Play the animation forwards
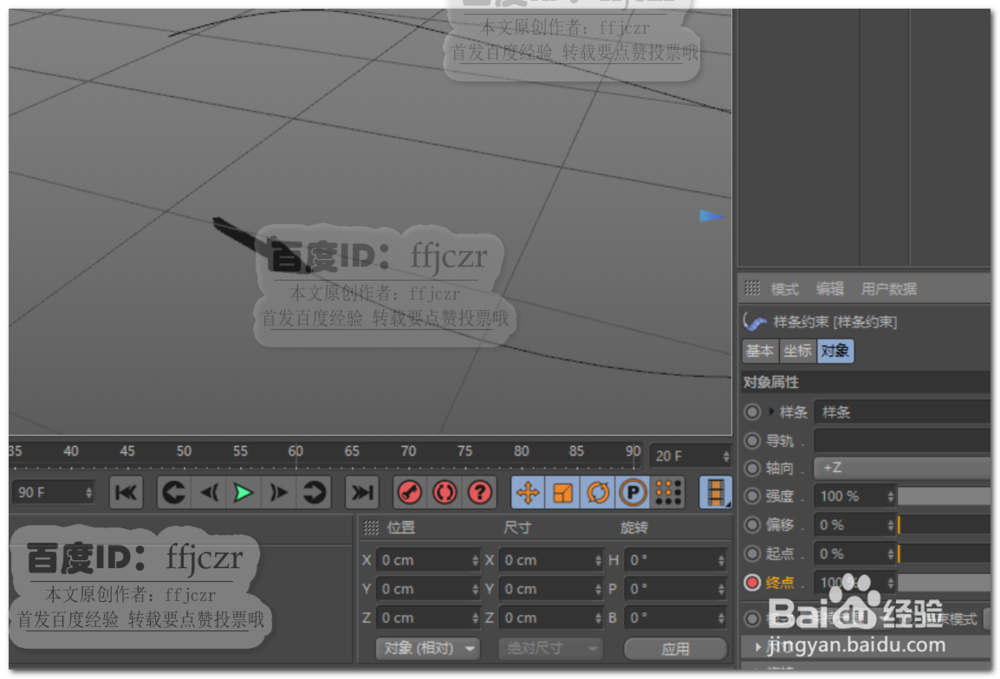The image size is (1000, 679). (244, 492)
